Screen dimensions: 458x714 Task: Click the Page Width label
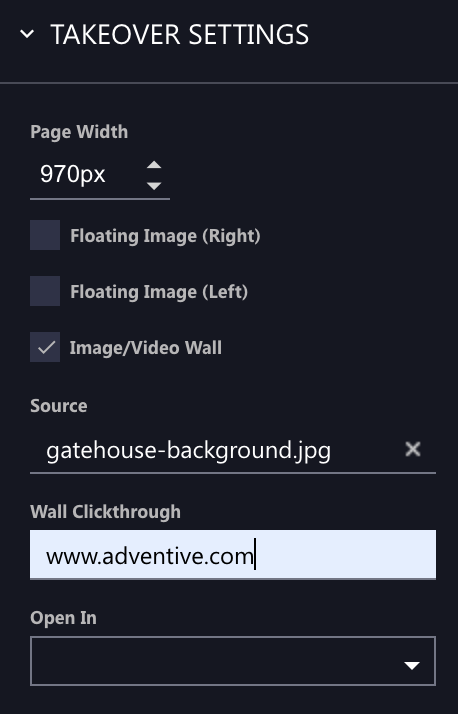point(79,132)
